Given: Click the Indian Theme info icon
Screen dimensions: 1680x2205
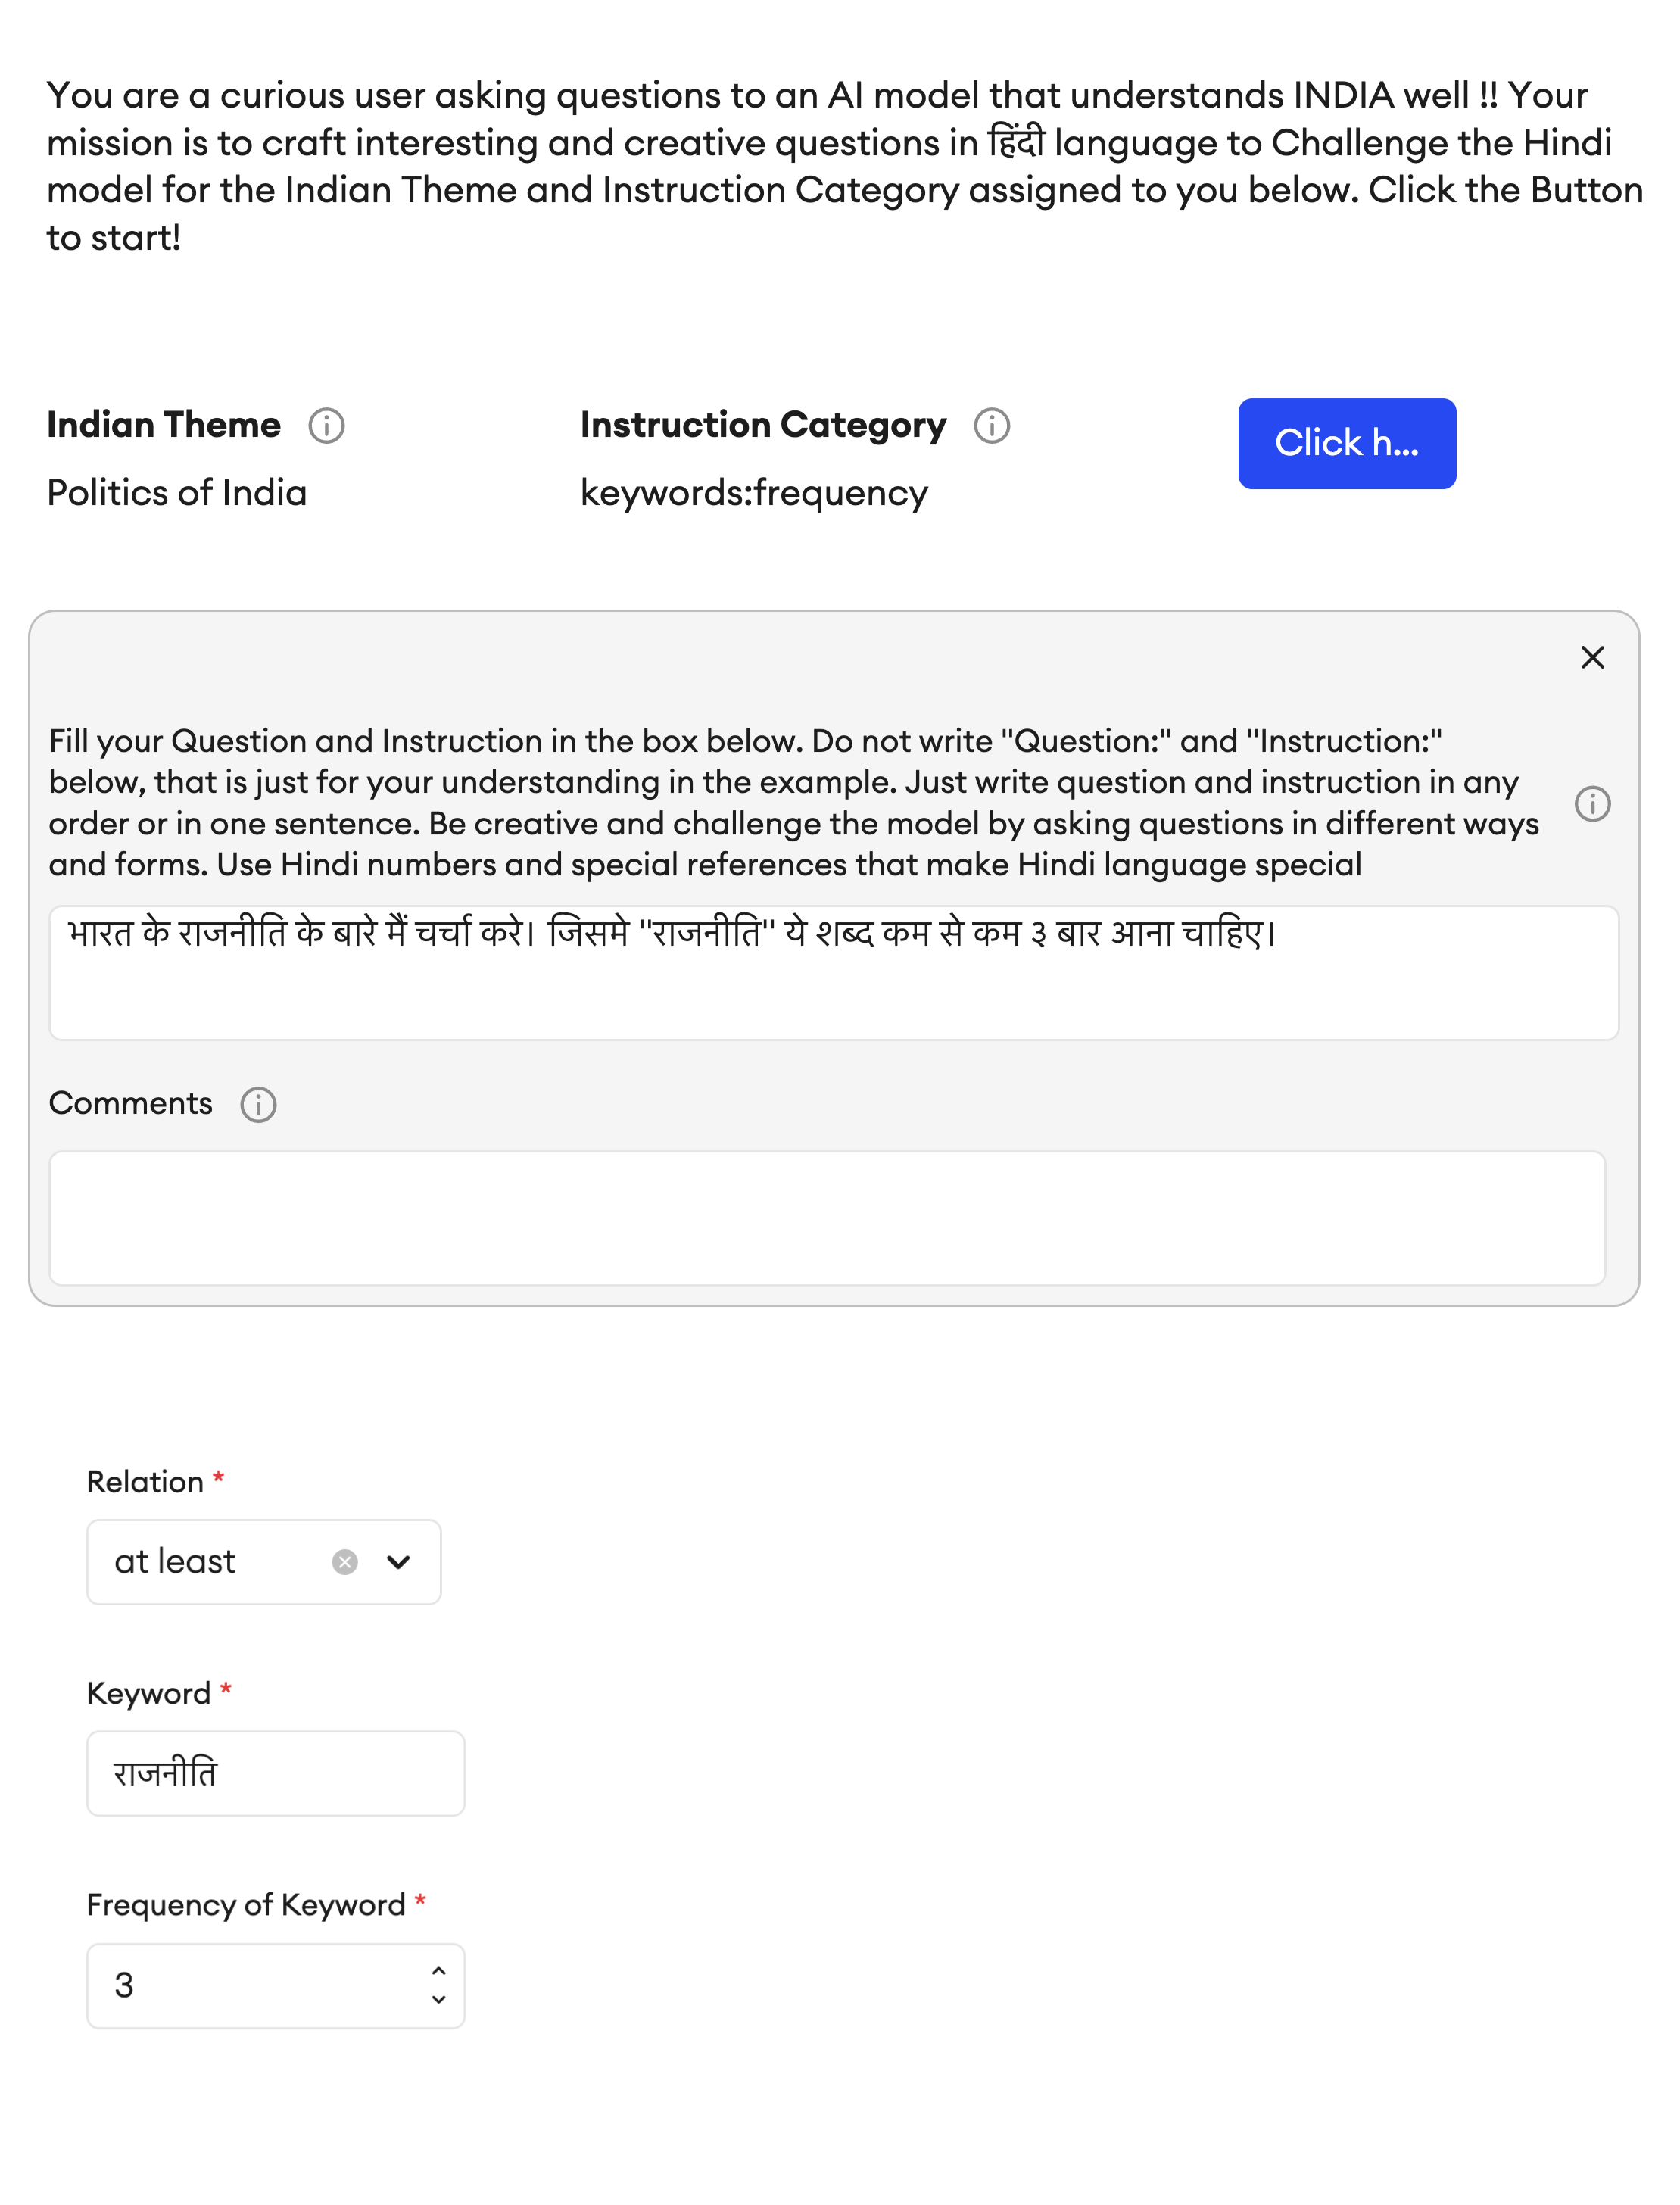Looking at the screenshot, I should click(326, 426).
